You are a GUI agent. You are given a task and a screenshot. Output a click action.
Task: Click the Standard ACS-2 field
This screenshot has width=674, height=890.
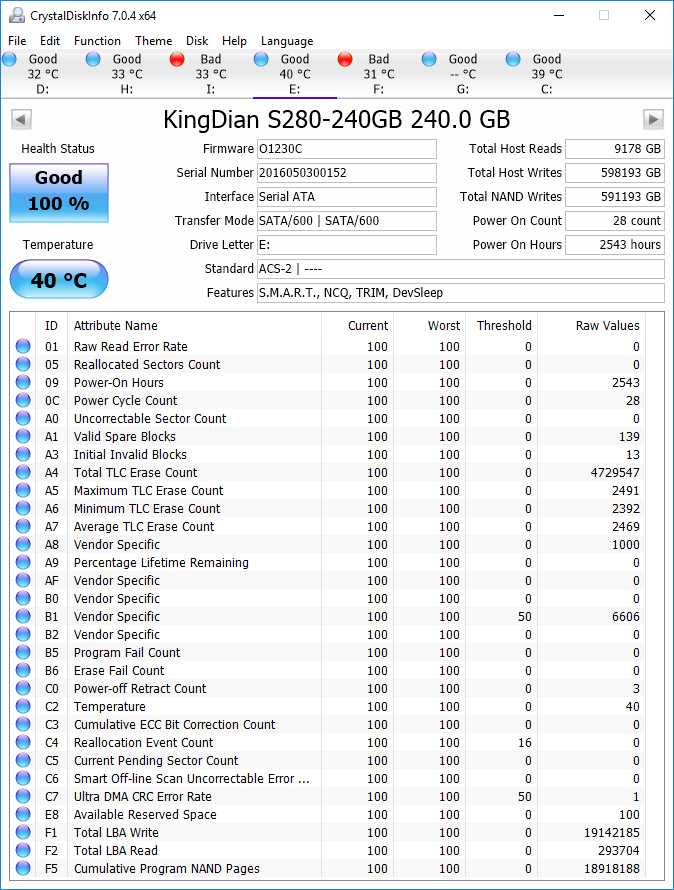[x=461, y=268]
